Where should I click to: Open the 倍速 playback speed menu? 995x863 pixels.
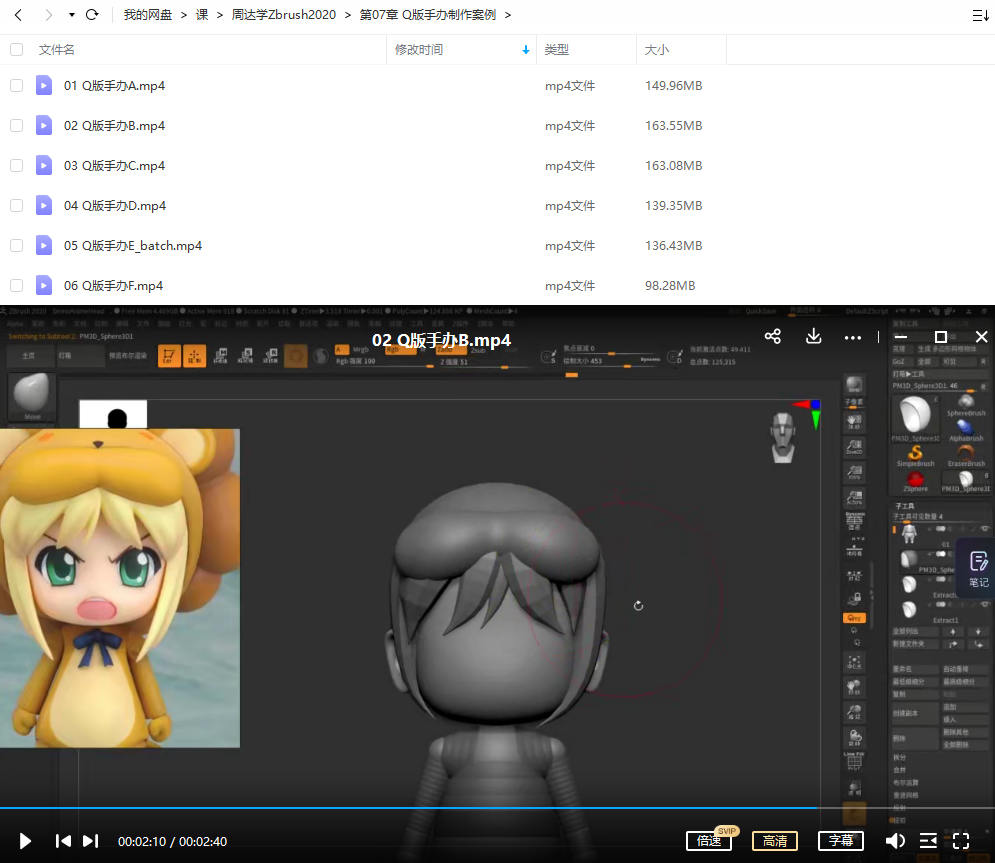[710, 841]
